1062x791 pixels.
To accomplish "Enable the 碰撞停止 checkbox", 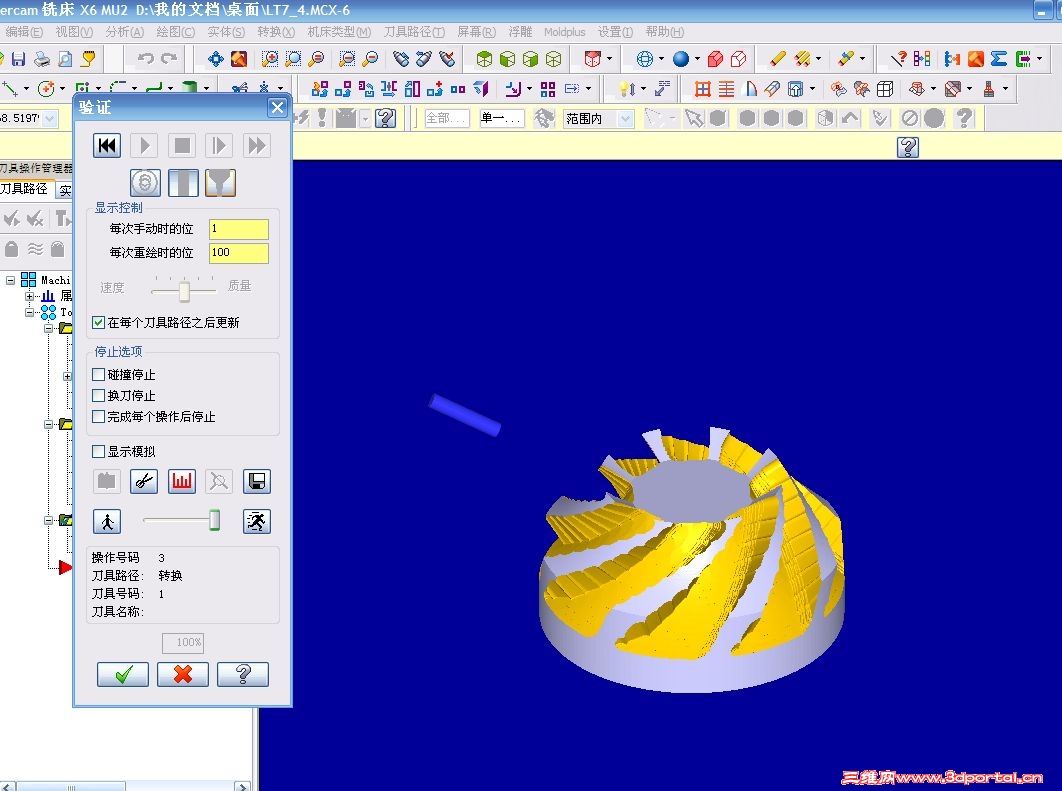I will point(99,375).
